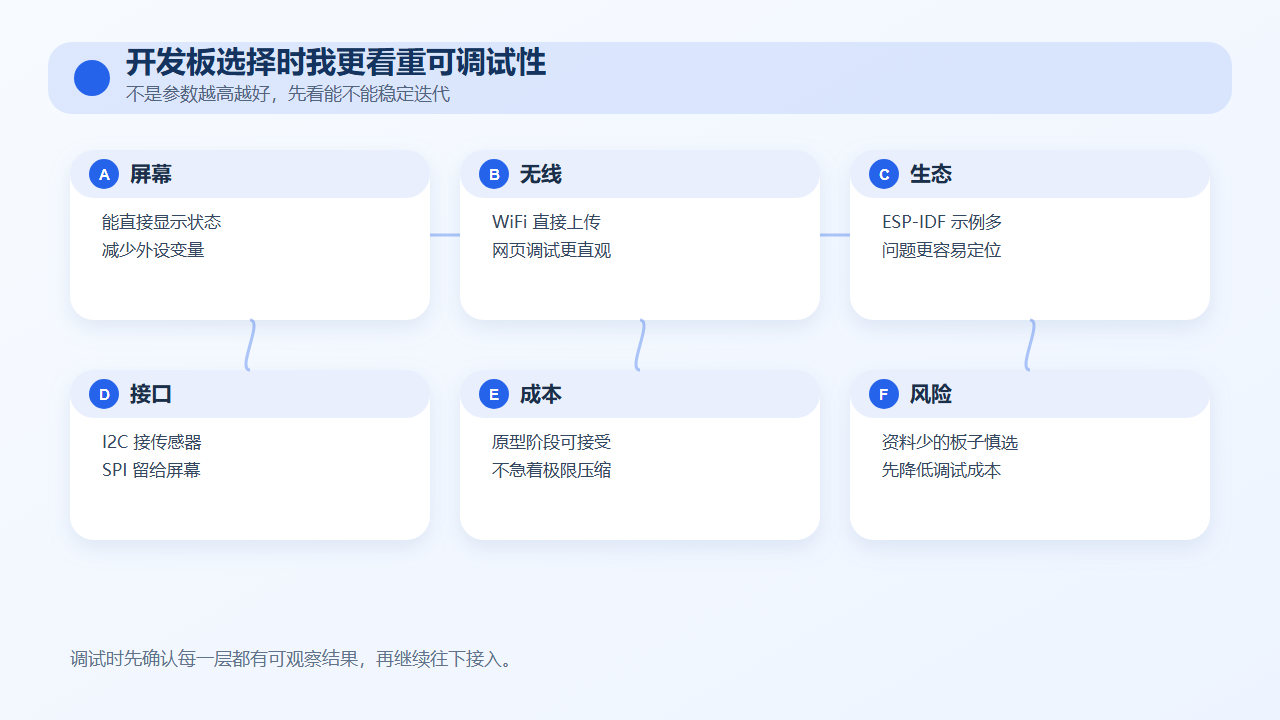Select the line 问题更容易定位
The image size is (1280, 720).
(942, 250)
